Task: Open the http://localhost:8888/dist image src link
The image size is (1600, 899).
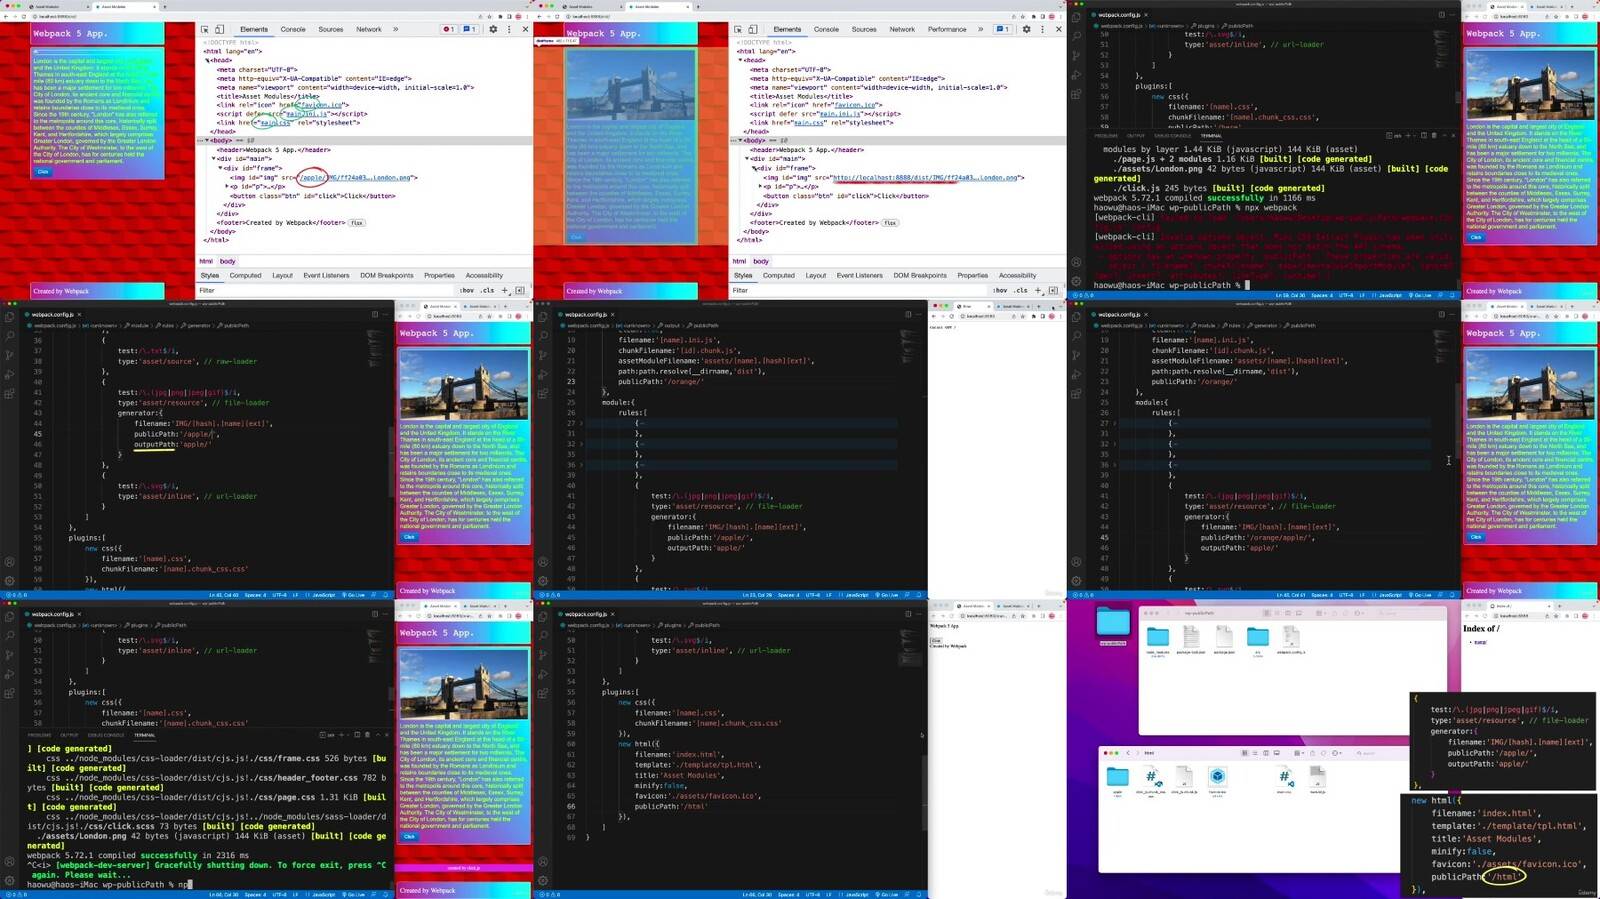Action: (926, 178)
